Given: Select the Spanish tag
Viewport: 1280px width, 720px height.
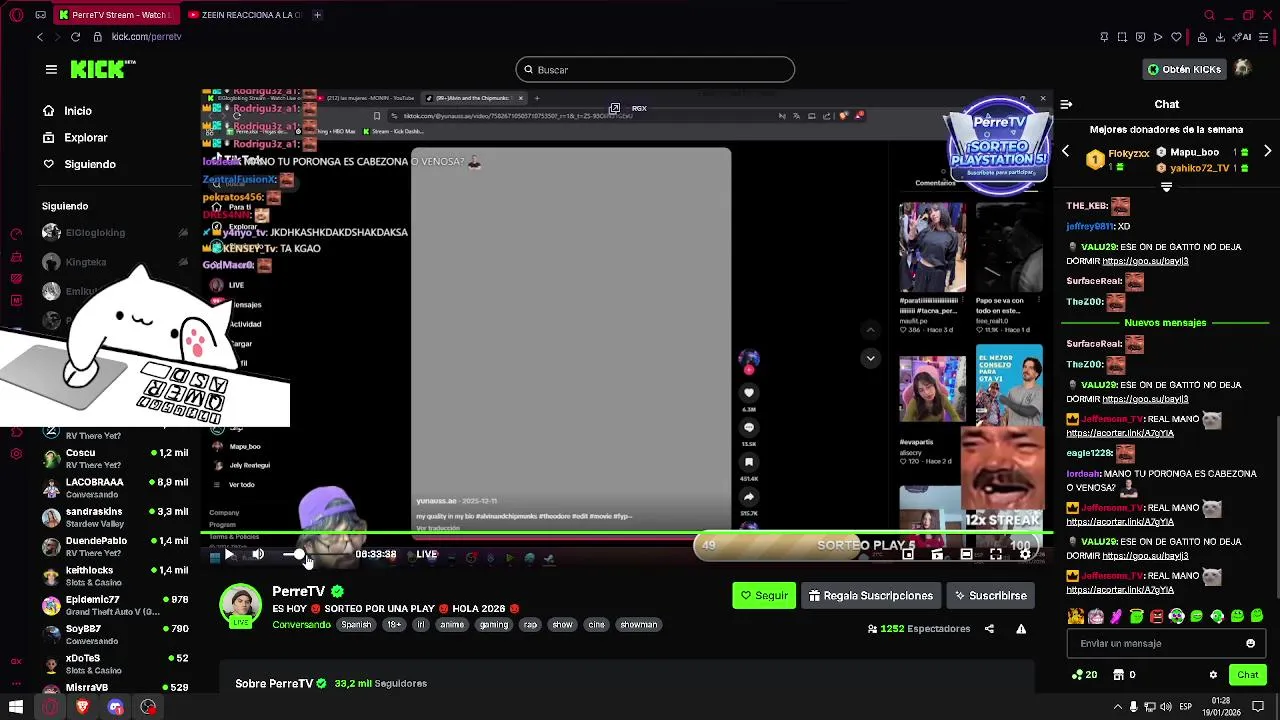Looking at the screenshot, I should (356, 625).
